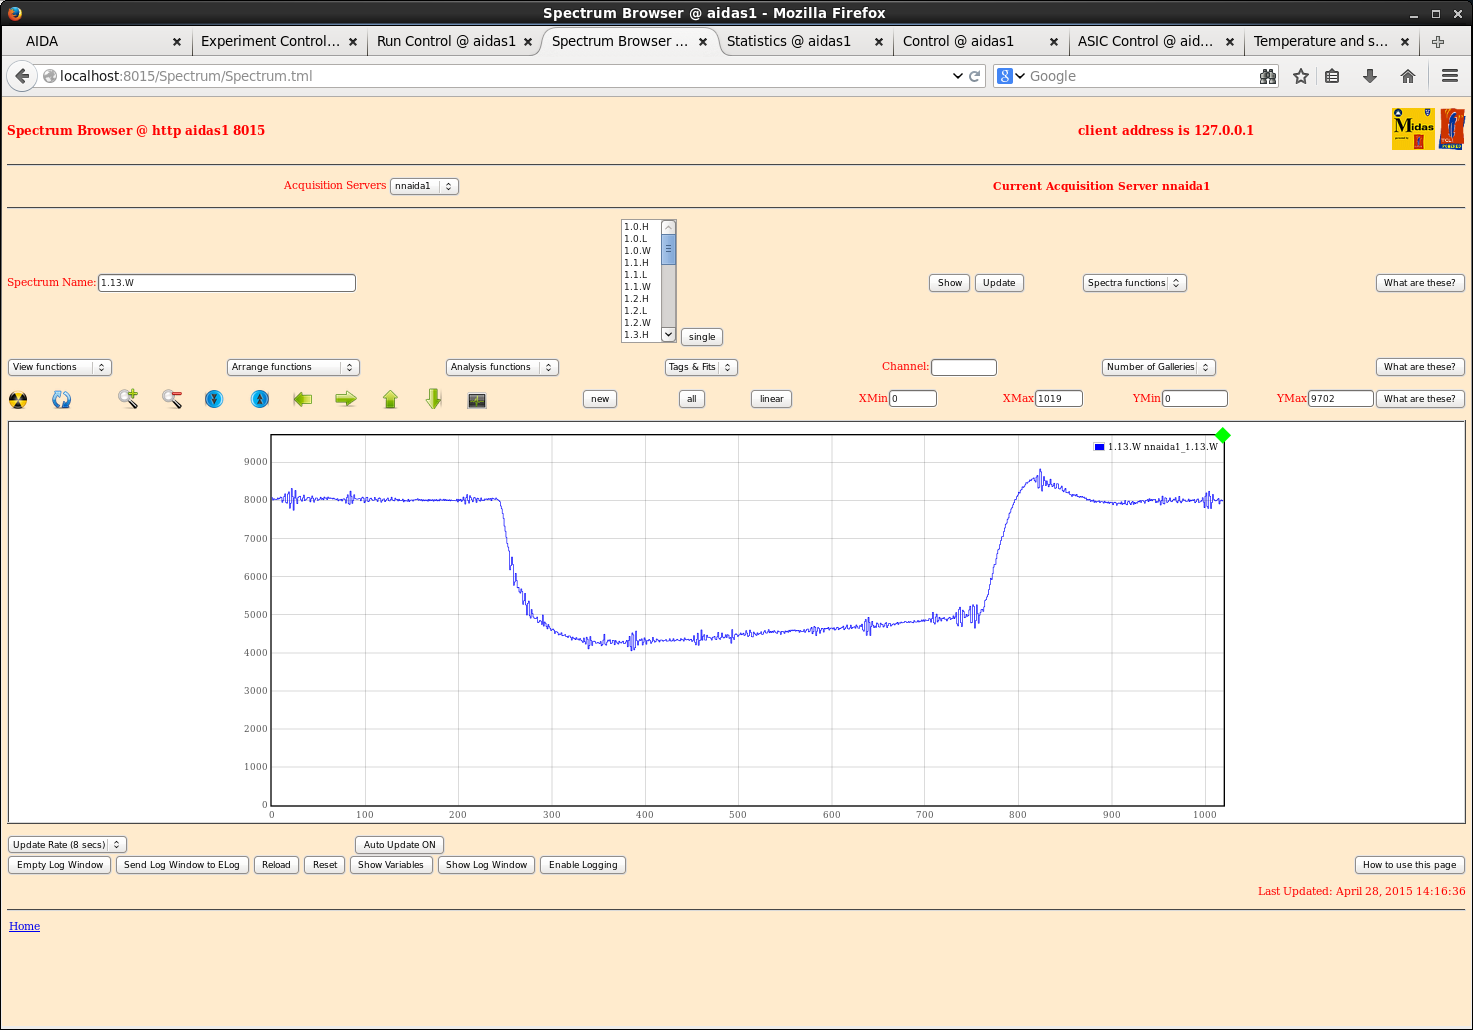Follow the Home link
This screenshot has width=1473, height=1030.
click(25, 926)
